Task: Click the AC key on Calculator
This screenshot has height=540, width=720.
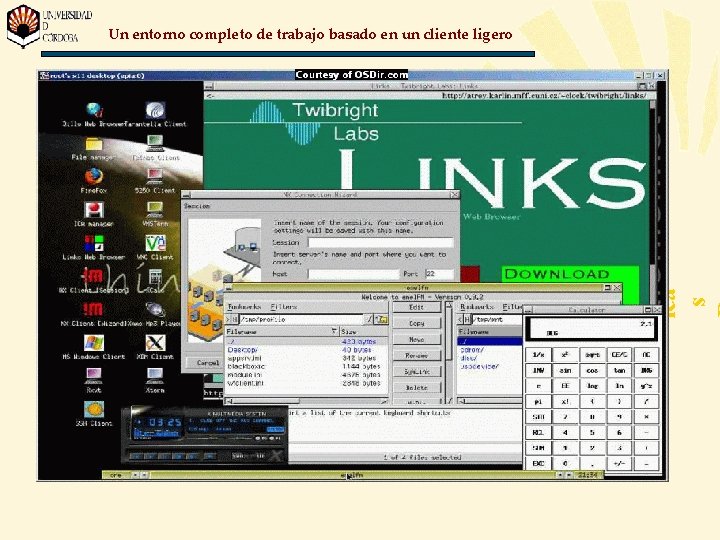Action: pyautogui.click(x=646, y=354)
